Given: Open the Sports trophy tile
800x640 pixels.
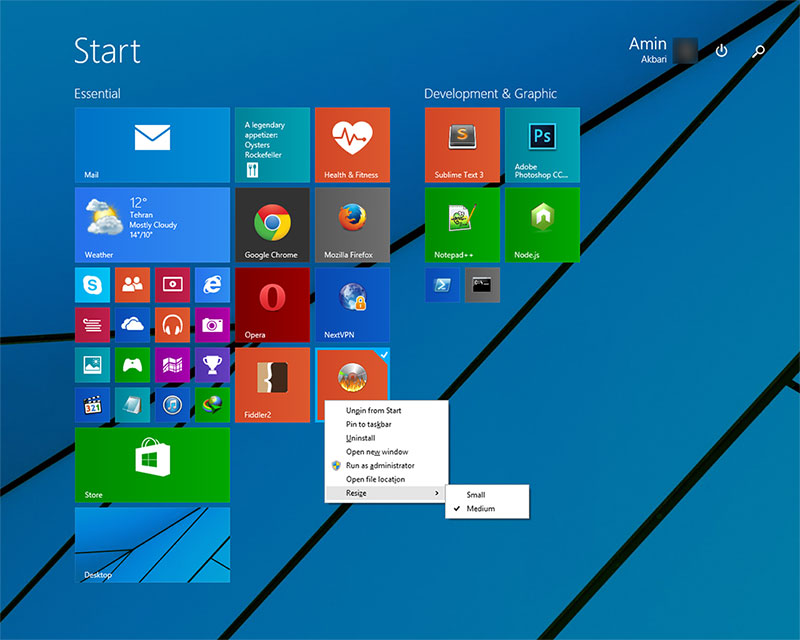Looking at the screenshot, I should point(212,365).
